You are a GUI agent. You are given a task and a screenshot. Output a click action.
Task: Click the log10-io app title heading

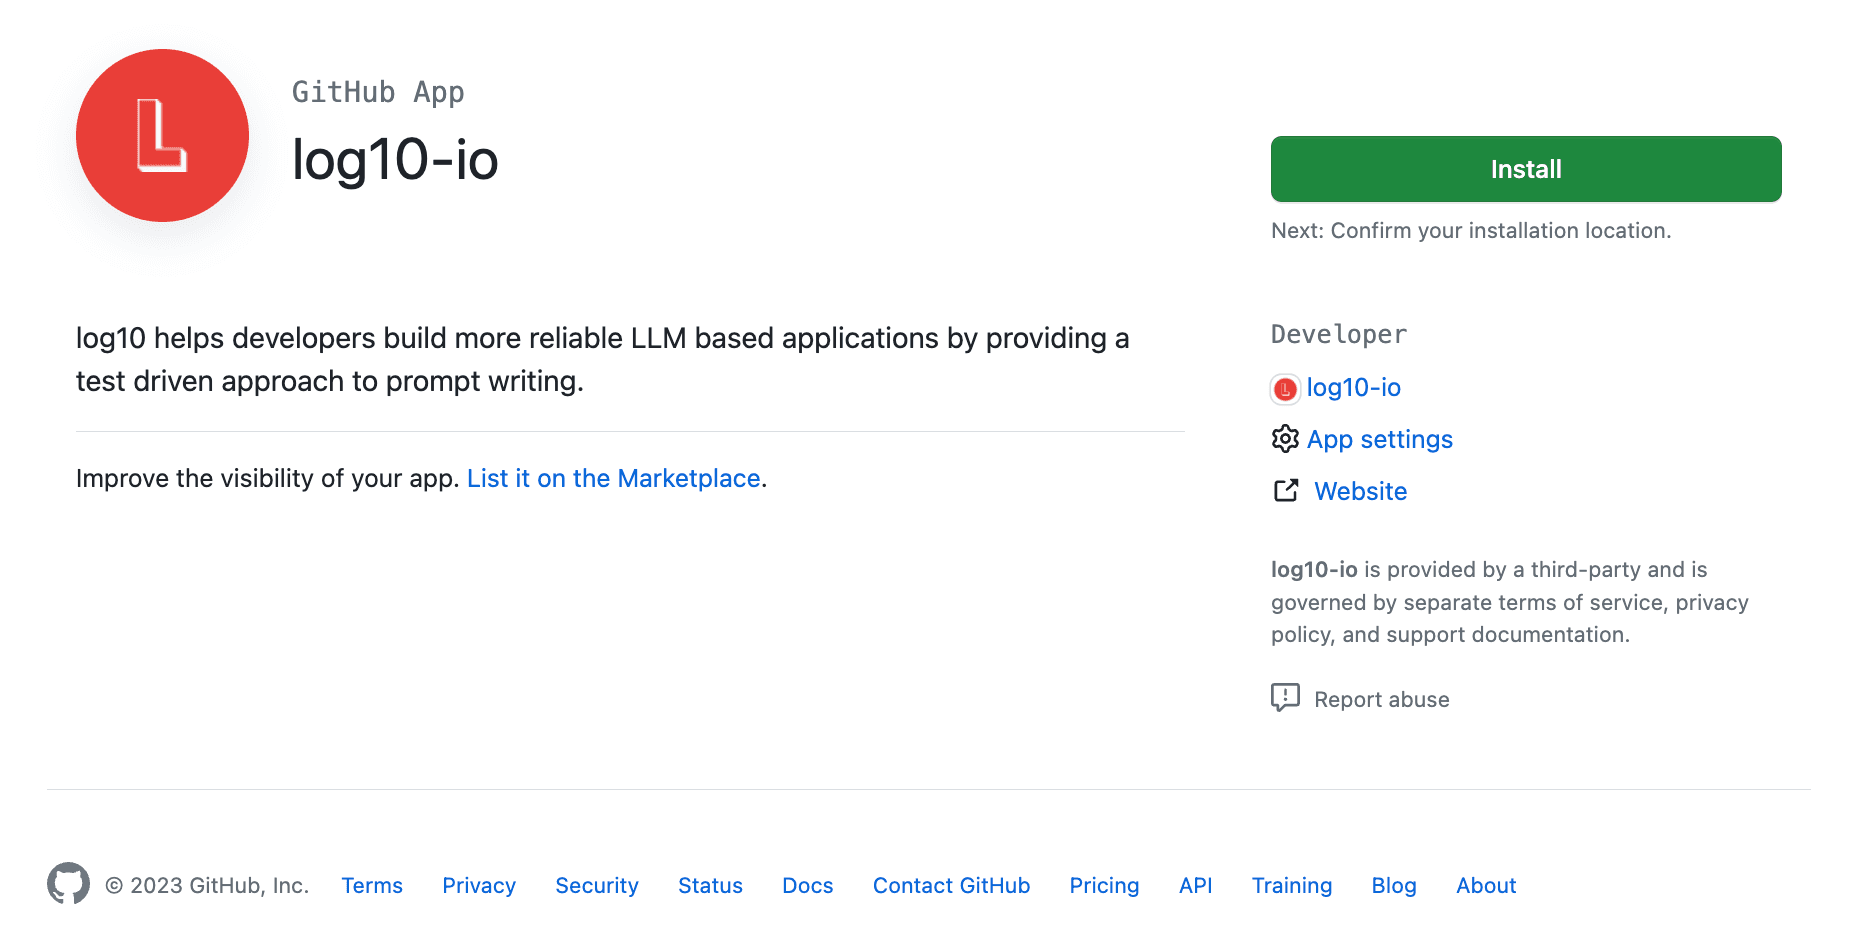[x=395, y=160]
